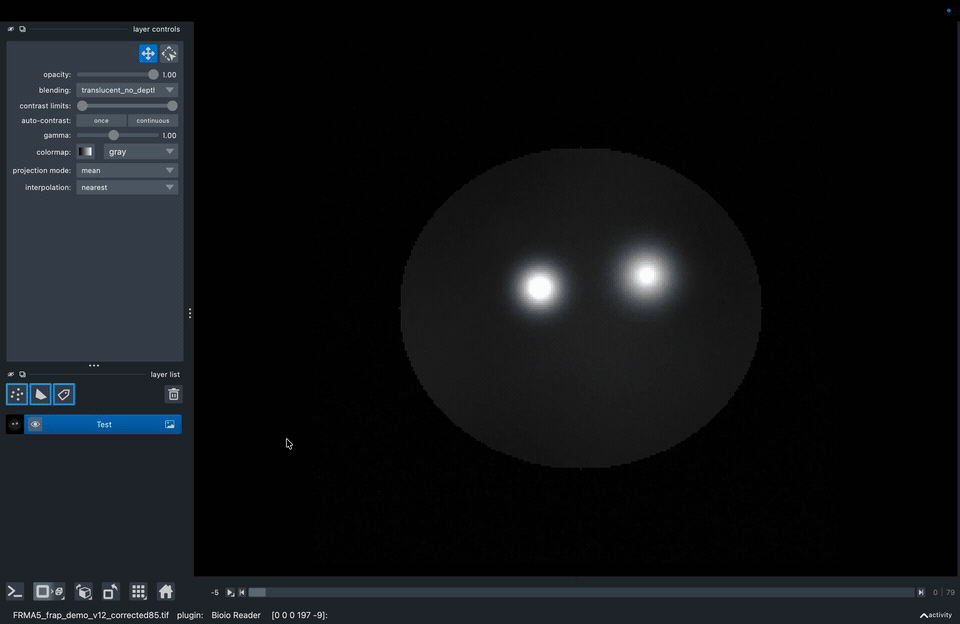Open the projection mode dropdown

[x=127, y=170]
